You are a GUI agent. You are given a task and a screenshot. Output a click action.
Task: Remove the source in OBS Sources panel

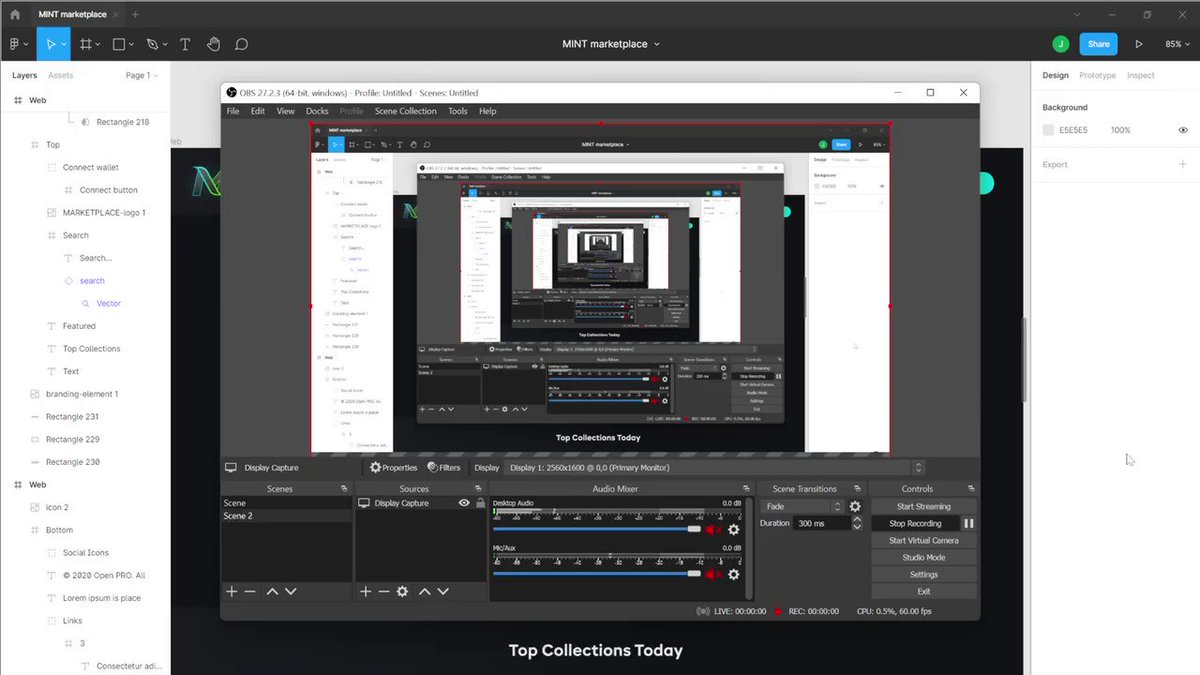click(x=383, y=591)
